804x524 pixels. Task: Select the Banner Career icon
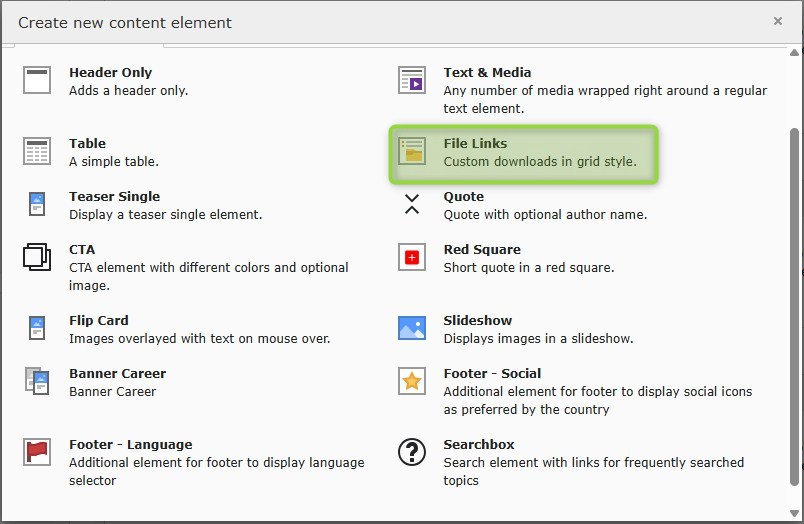(x=37, y=381)
